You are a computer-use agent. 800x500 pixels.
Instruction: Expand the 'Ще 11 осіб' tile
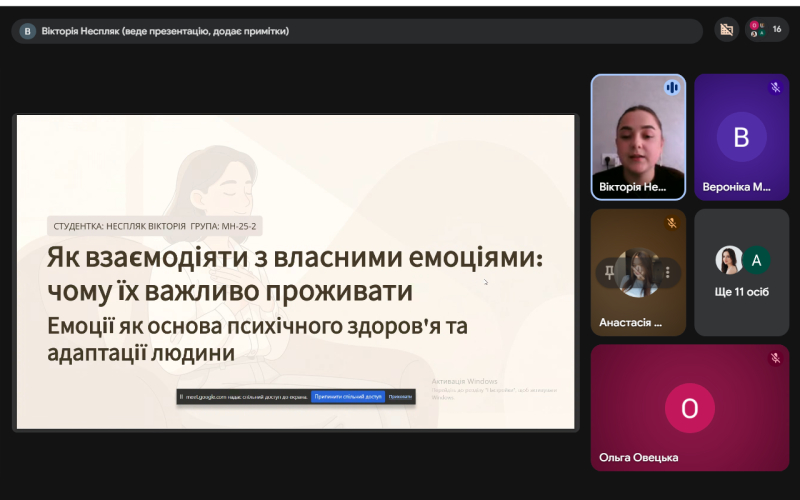pos(741,272)
